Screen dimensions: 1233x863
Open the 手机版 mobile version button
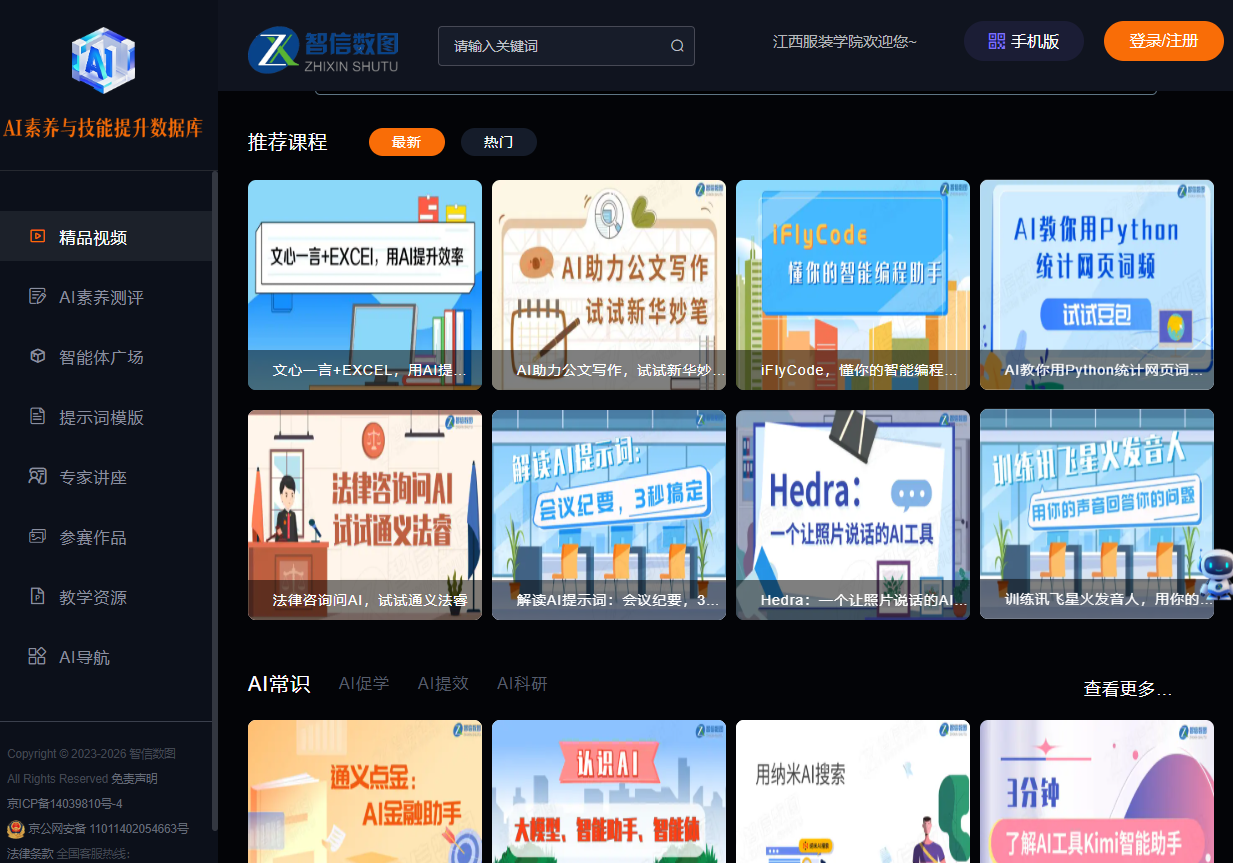tap(1023, 41)
